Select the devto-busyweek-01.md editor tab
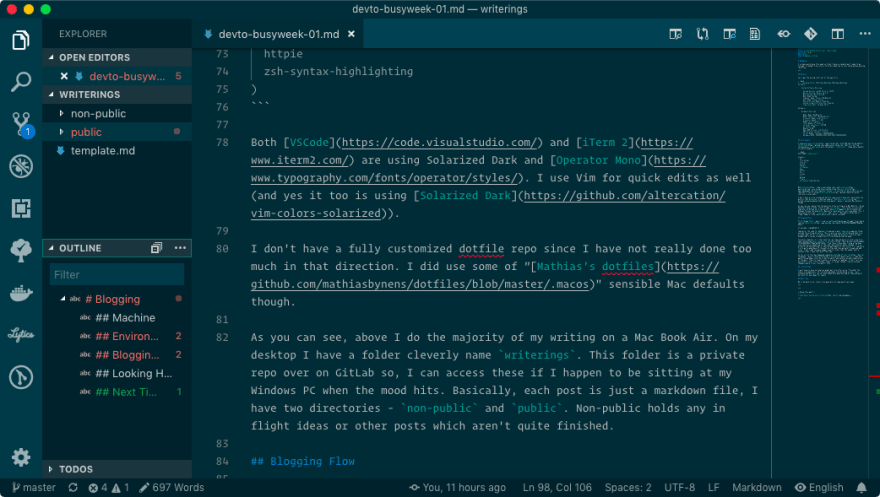This screenshot has height=497, width=880. pos(278,34)
